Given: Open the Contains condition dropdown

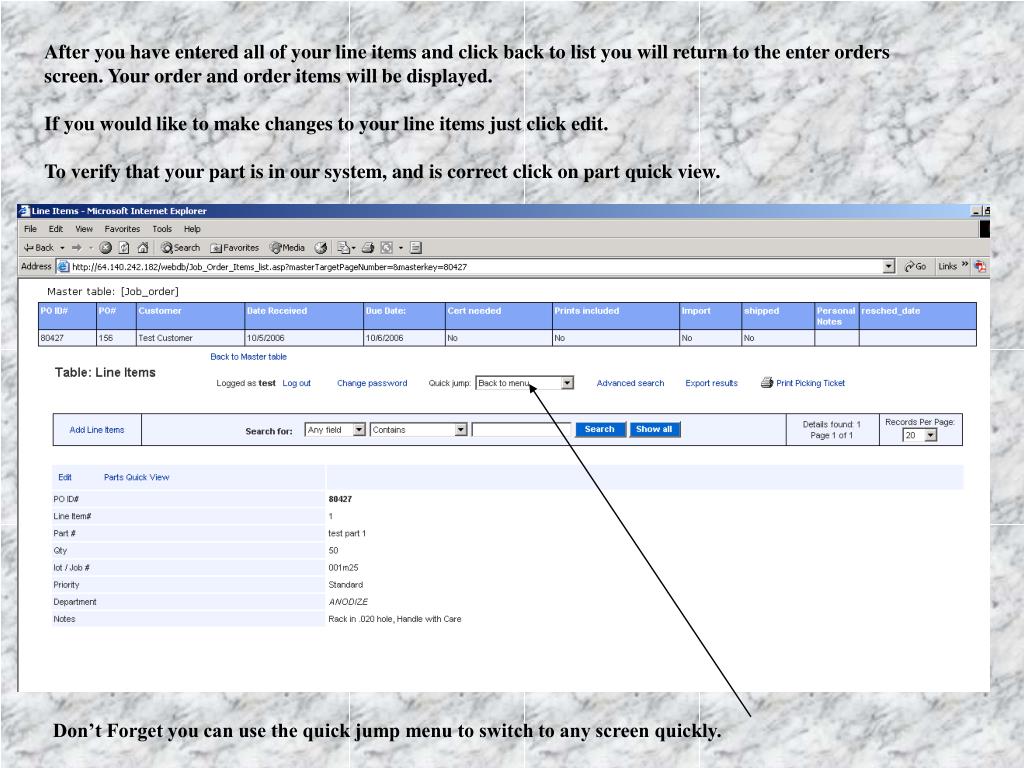Looking at the screenshot, I should pos(419,430).
